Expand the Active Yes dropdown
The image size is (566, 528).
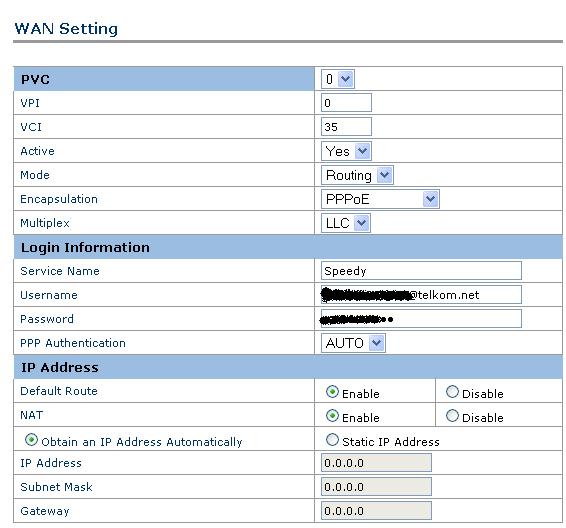click(346, 151)
